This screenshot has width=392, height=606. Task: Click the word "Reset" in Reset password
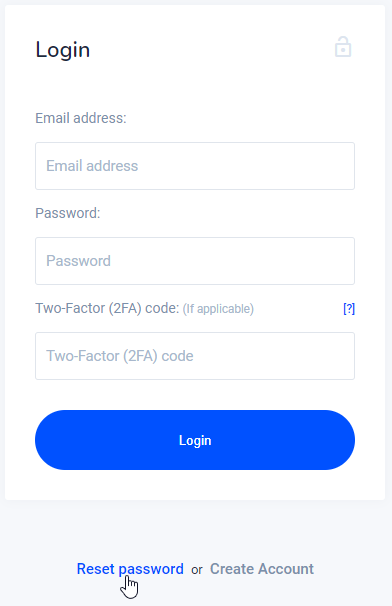95,569
